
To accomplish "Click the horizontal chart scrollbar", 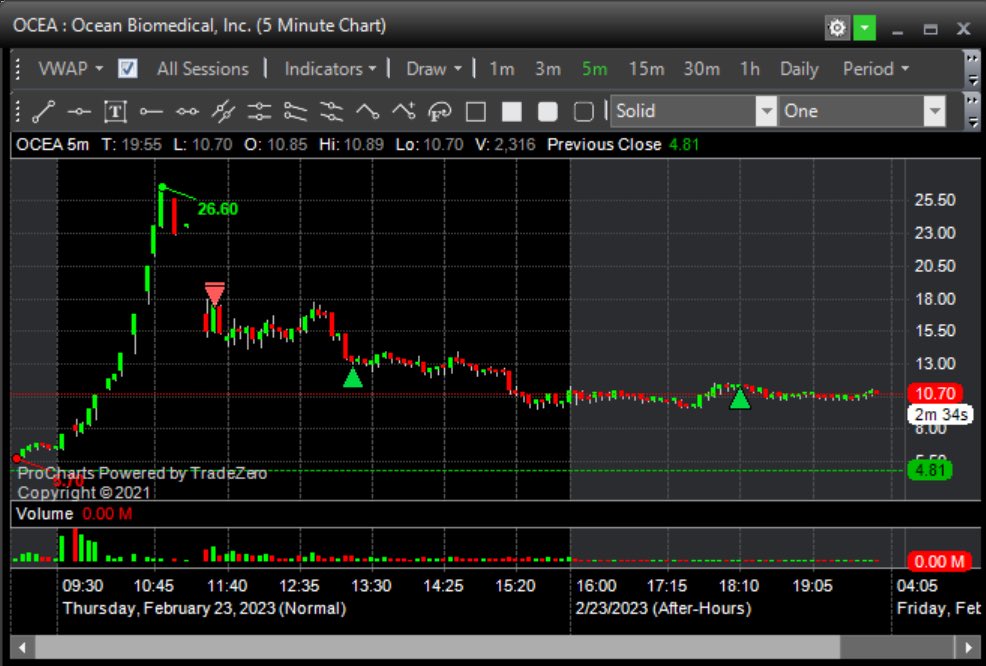I will (430, 648).
